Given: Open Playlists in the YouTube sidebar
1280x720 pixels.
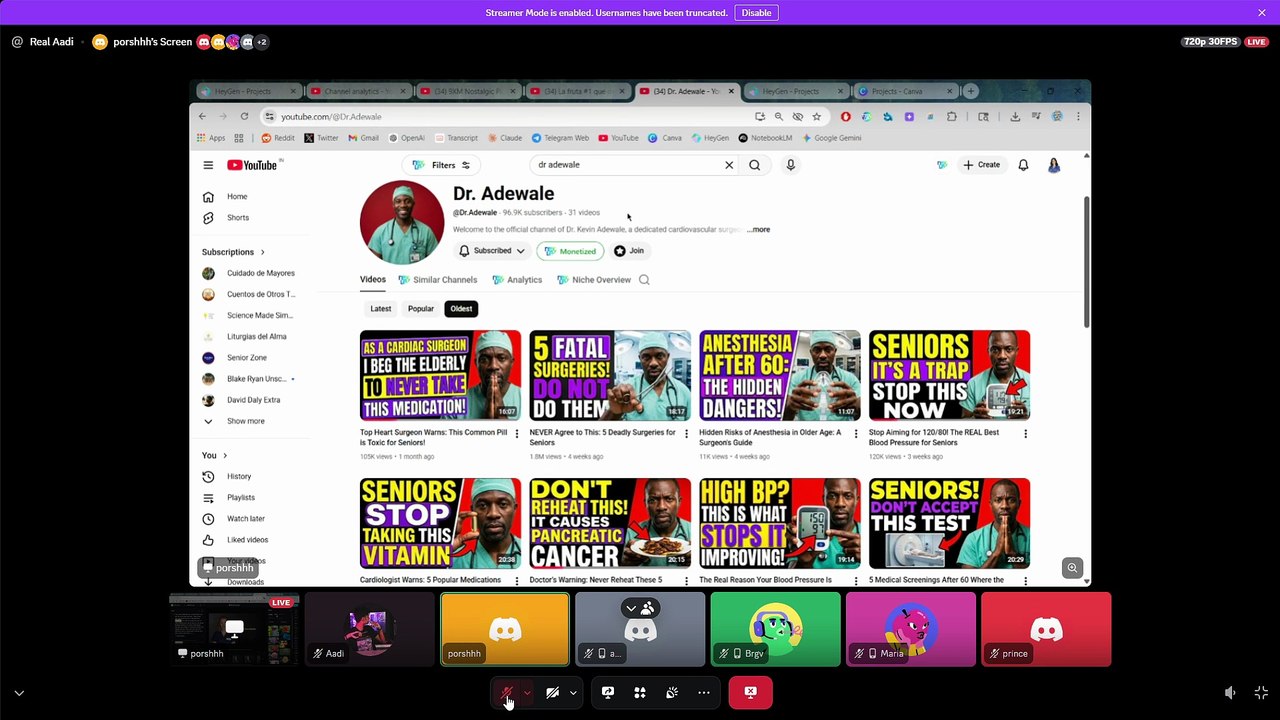Looking at the screenshot, I should pyautogui.click(x=228, y=498).
